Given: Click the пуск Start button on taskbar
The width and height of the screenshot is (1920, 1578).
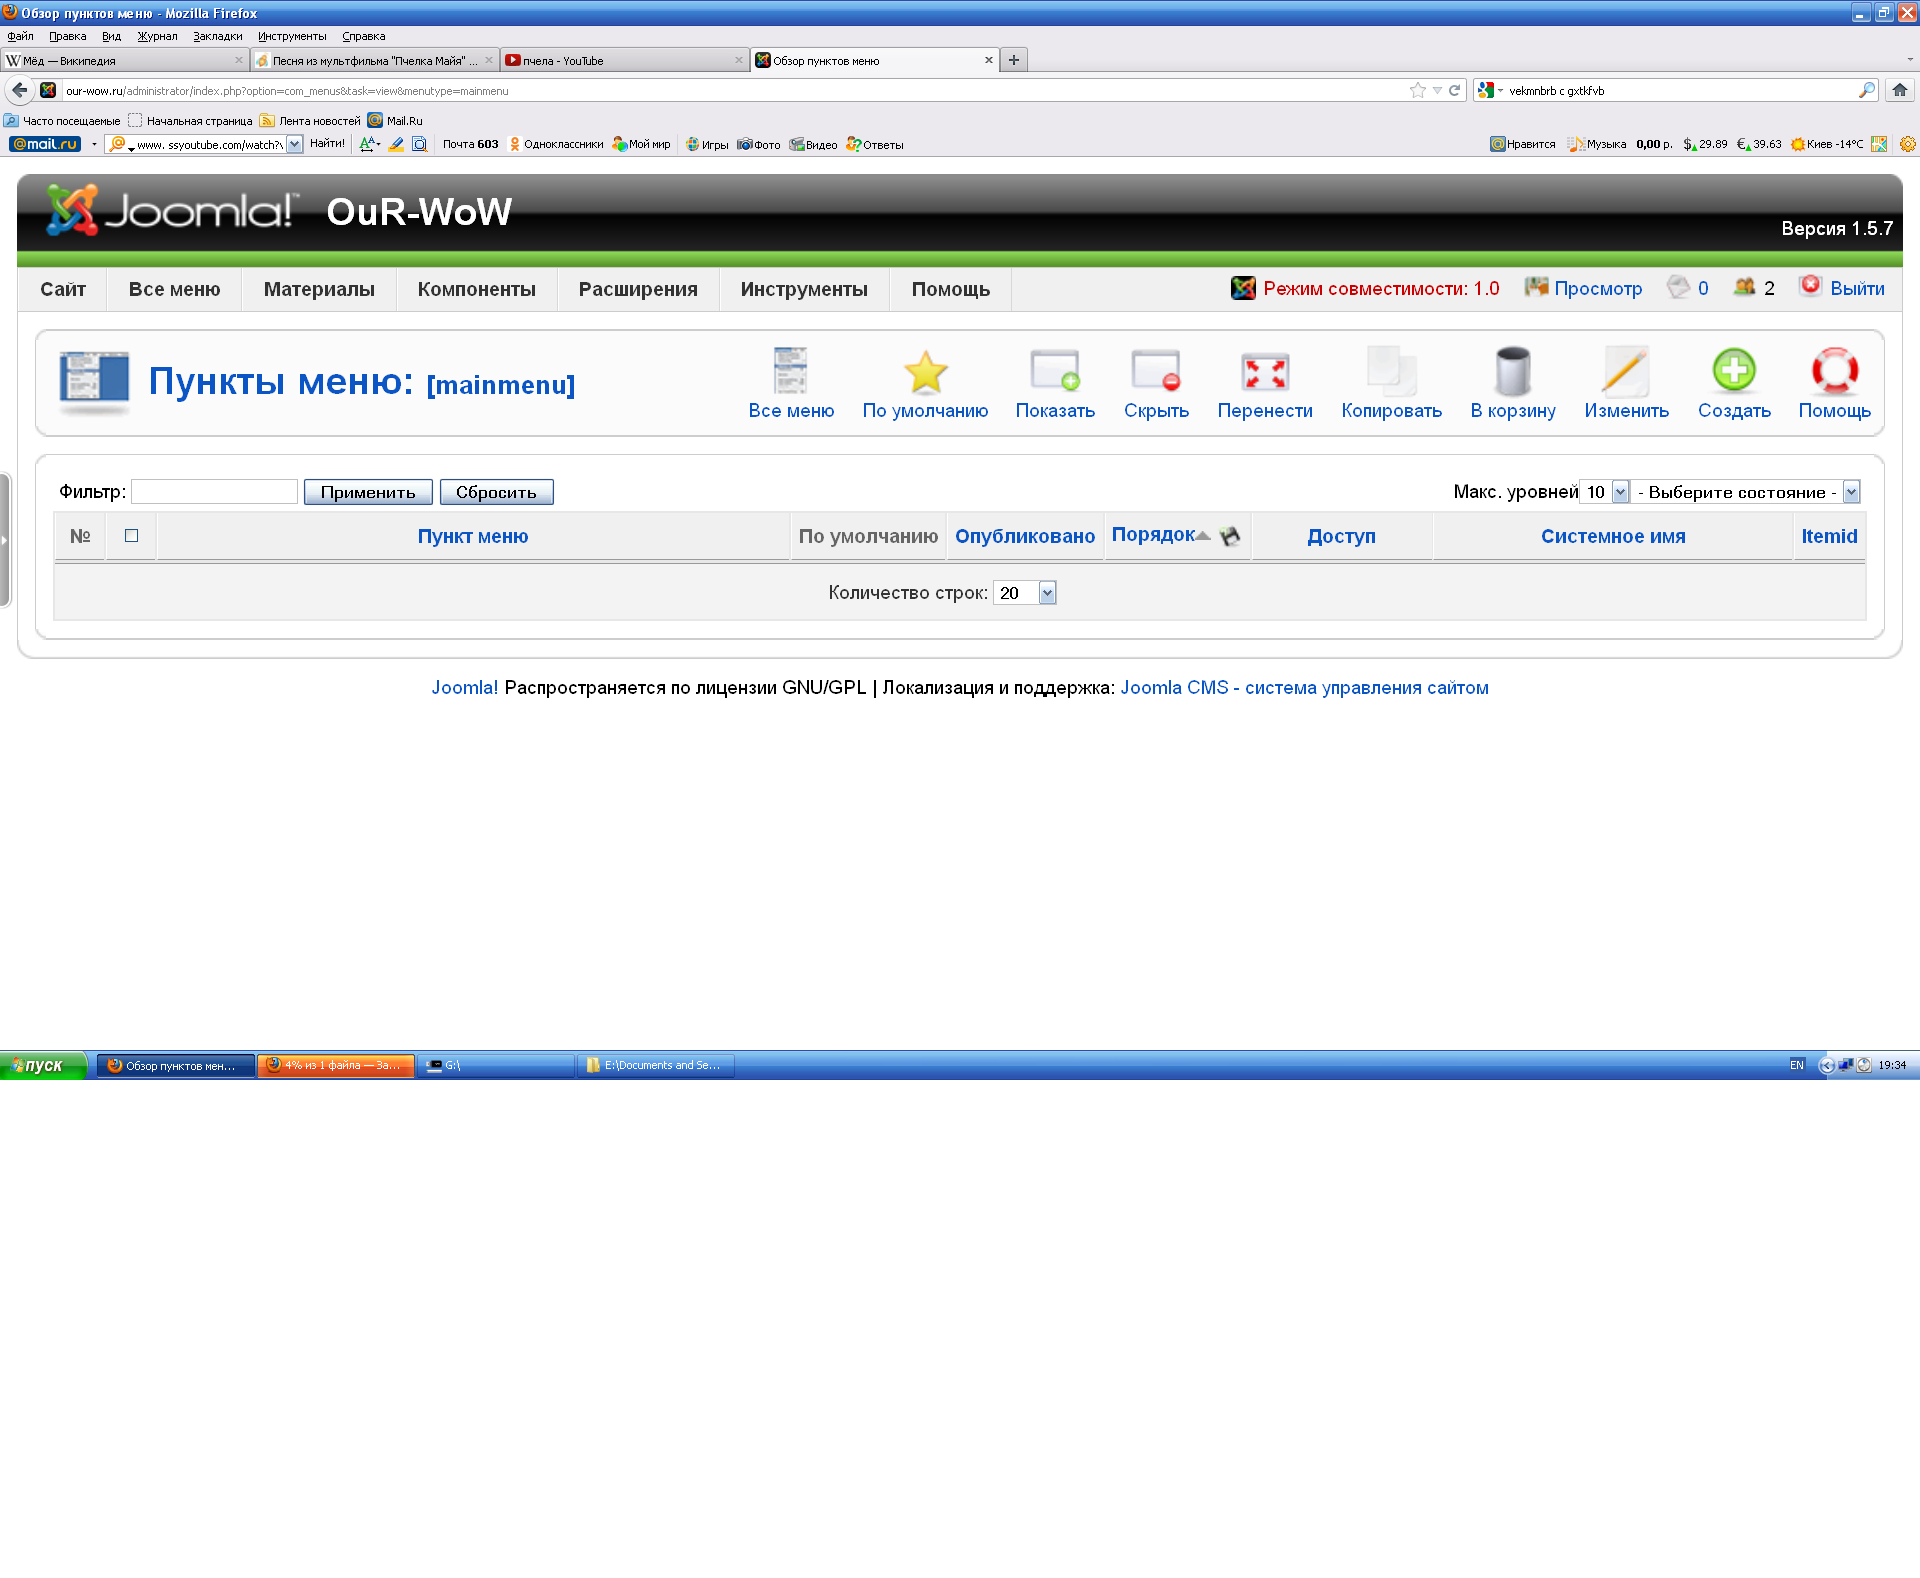Looking at the screenshot, I should (x=43, y=1065).
